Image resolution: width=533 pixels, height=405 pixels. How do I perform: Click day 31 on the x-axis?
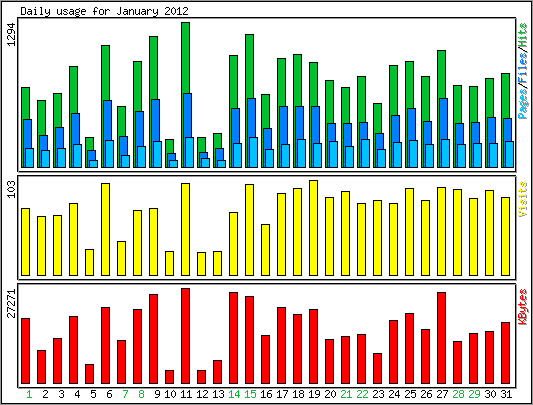click(506, 394)
